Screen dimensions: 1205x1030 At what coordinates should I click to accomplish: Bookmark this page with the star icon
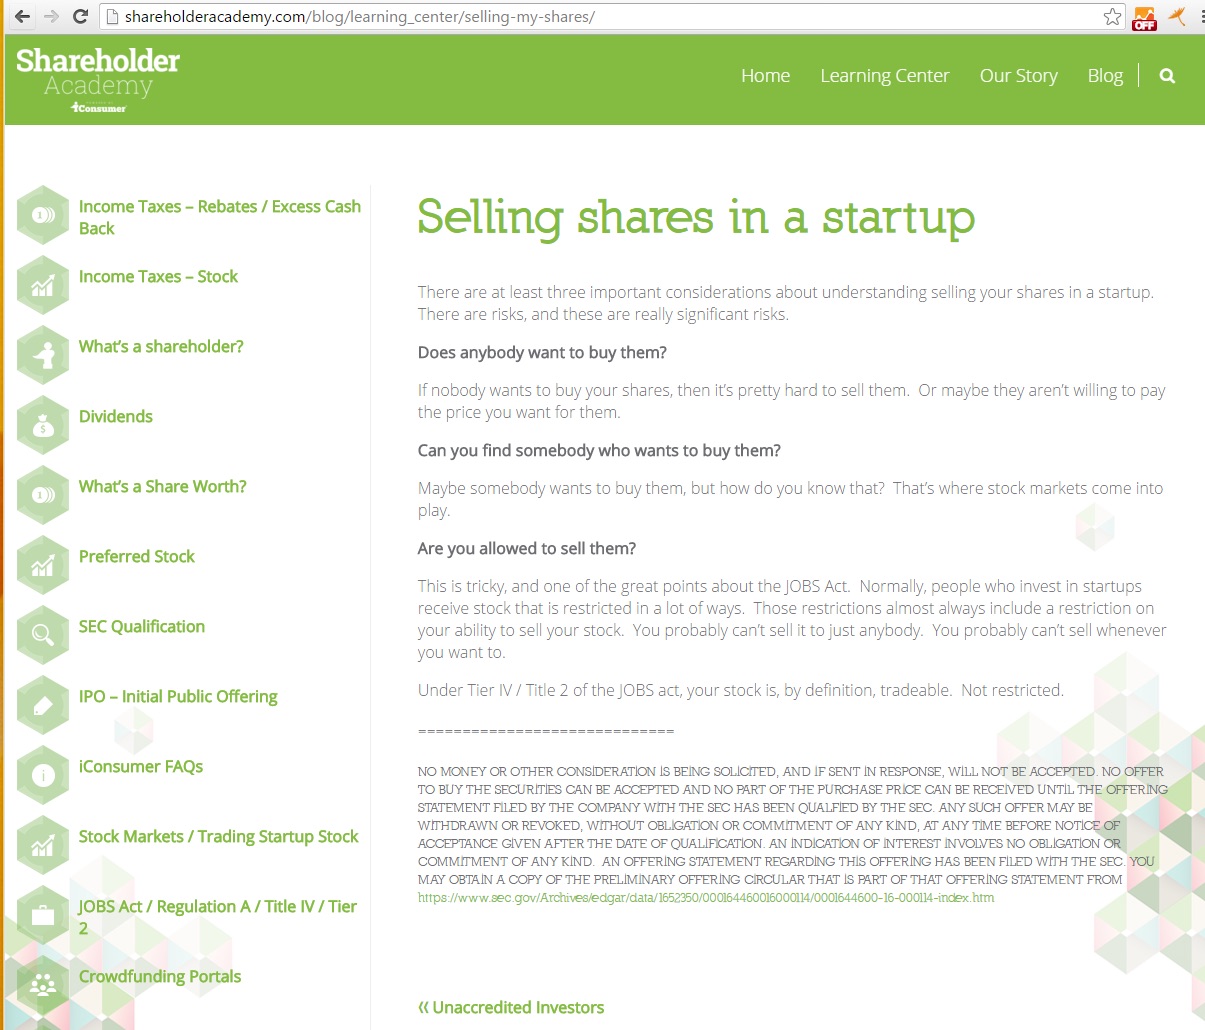click(x=1112, y=17)
